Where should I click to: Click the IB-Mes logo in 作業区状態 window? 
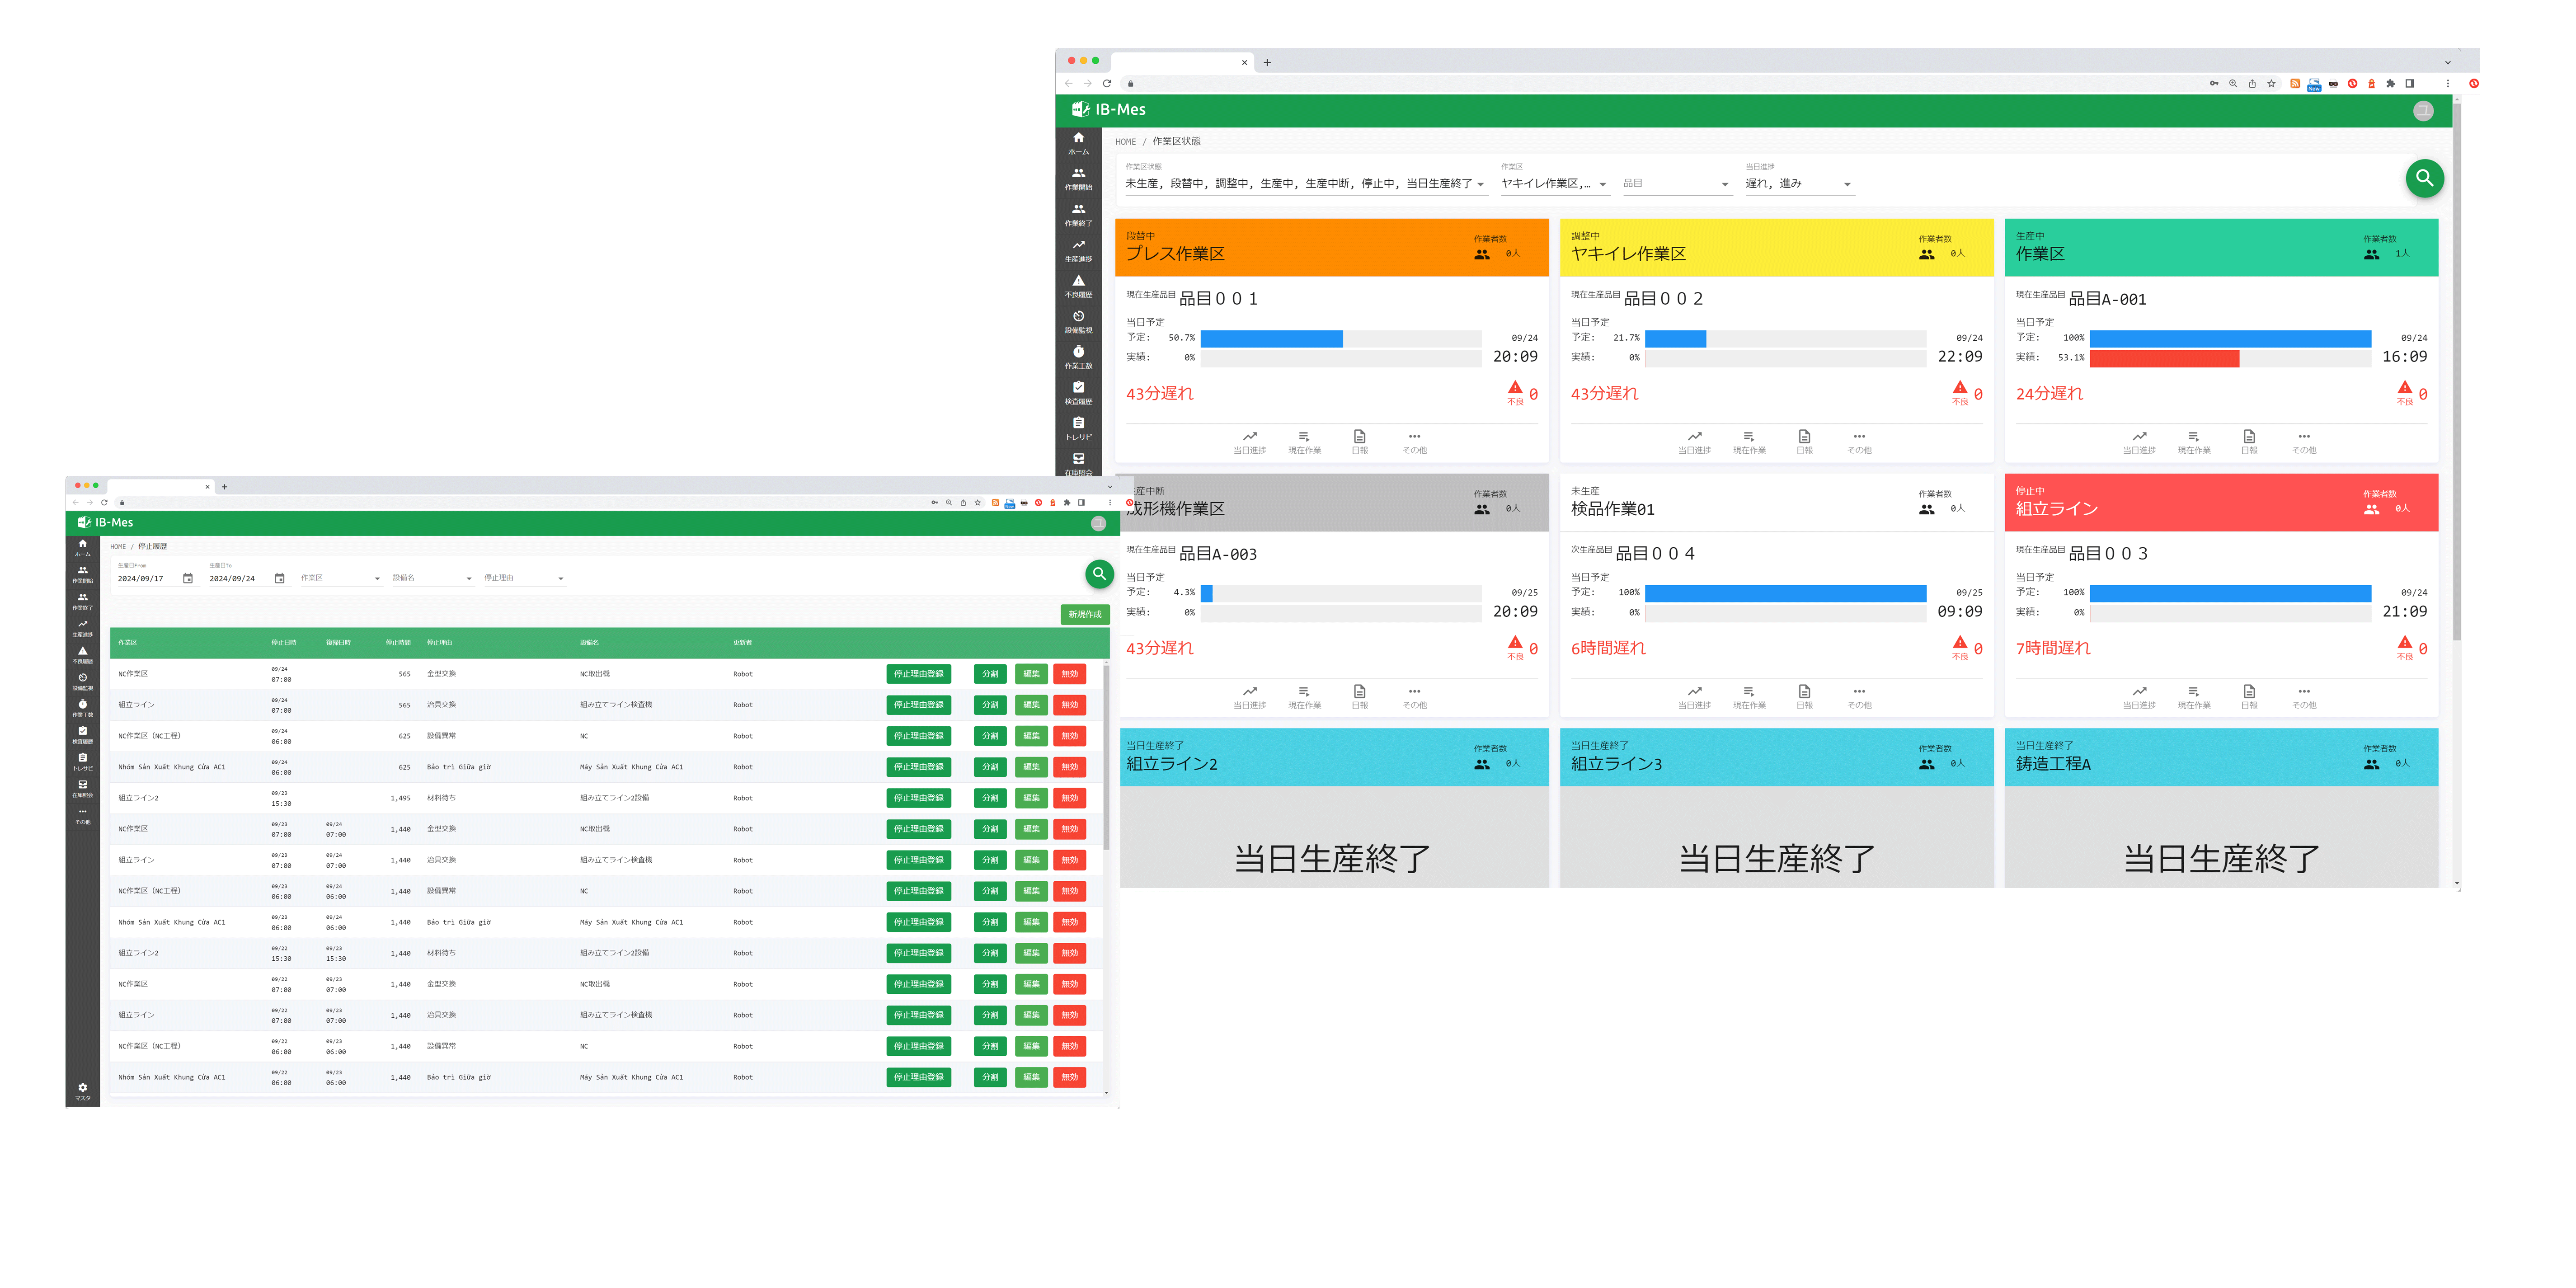[1108, 110]
